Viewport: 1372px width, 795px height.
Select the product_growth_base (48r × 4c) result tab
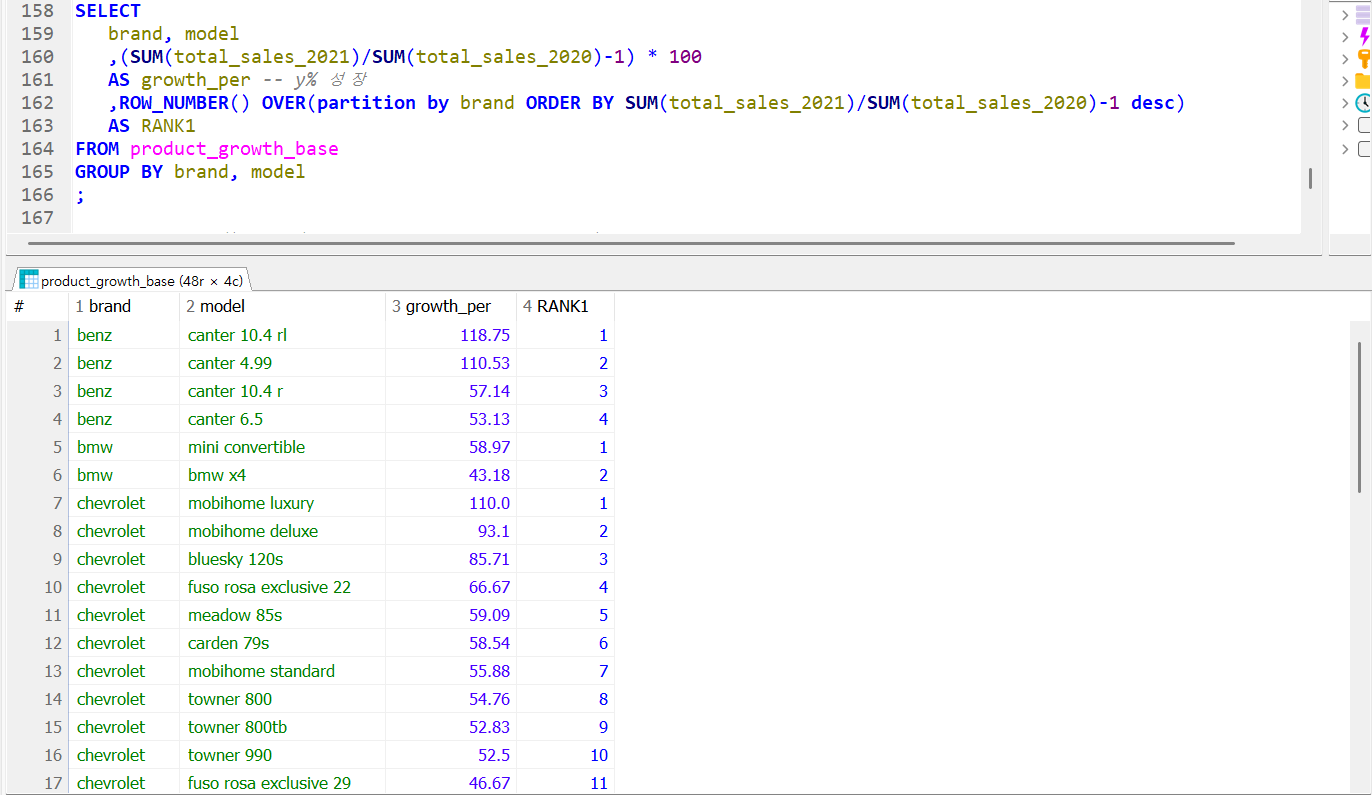pyautogui.click(x=131, y=280)
